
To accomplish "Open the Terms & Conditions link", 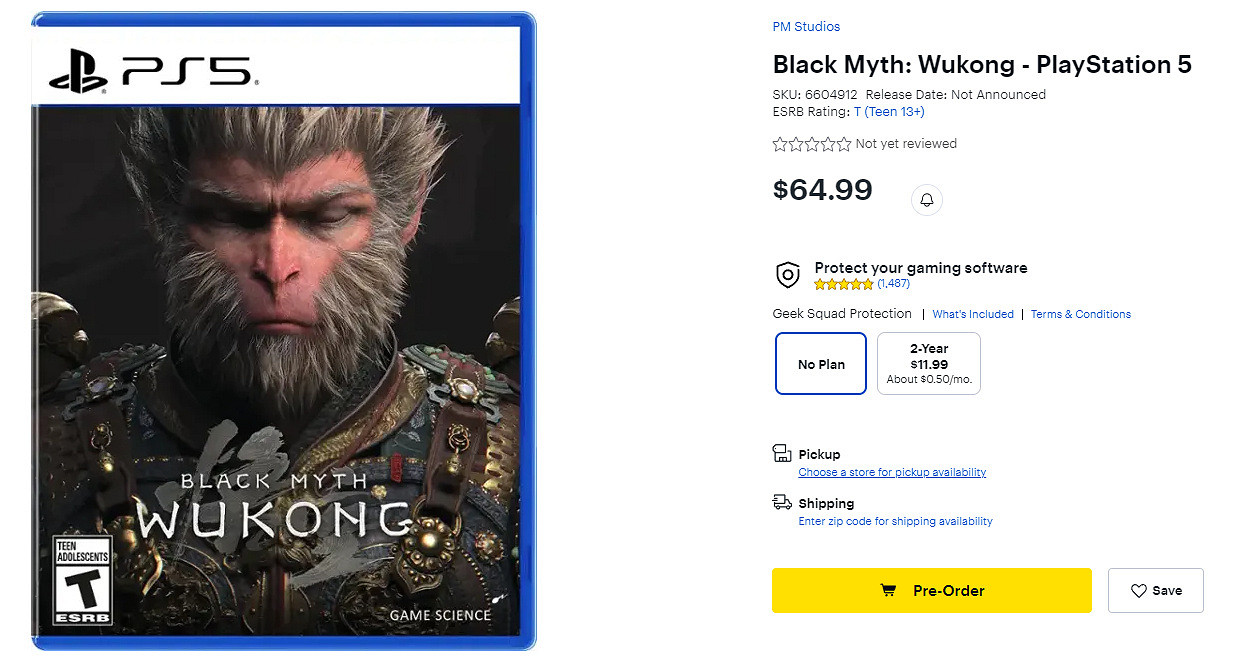I will pyautogui.click(x=1080, y=314).
